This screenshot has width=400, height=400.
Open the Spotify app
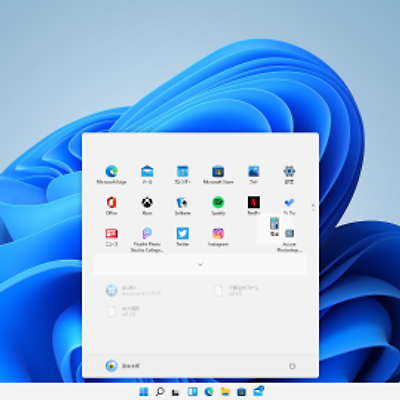(x=218, y=205)
